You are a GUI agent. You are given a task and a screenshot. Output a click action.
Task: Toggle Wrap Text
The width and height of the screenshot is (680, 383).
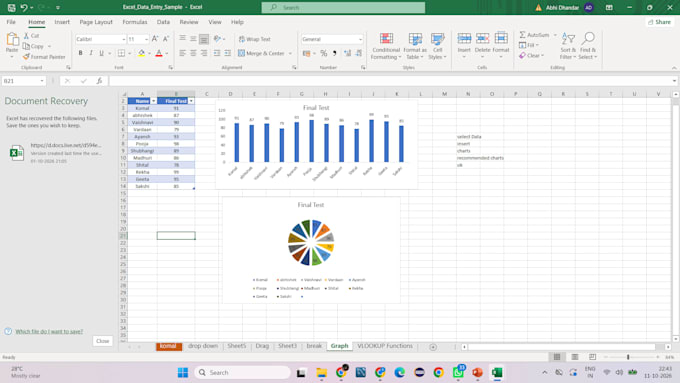[x=255, y=39]
